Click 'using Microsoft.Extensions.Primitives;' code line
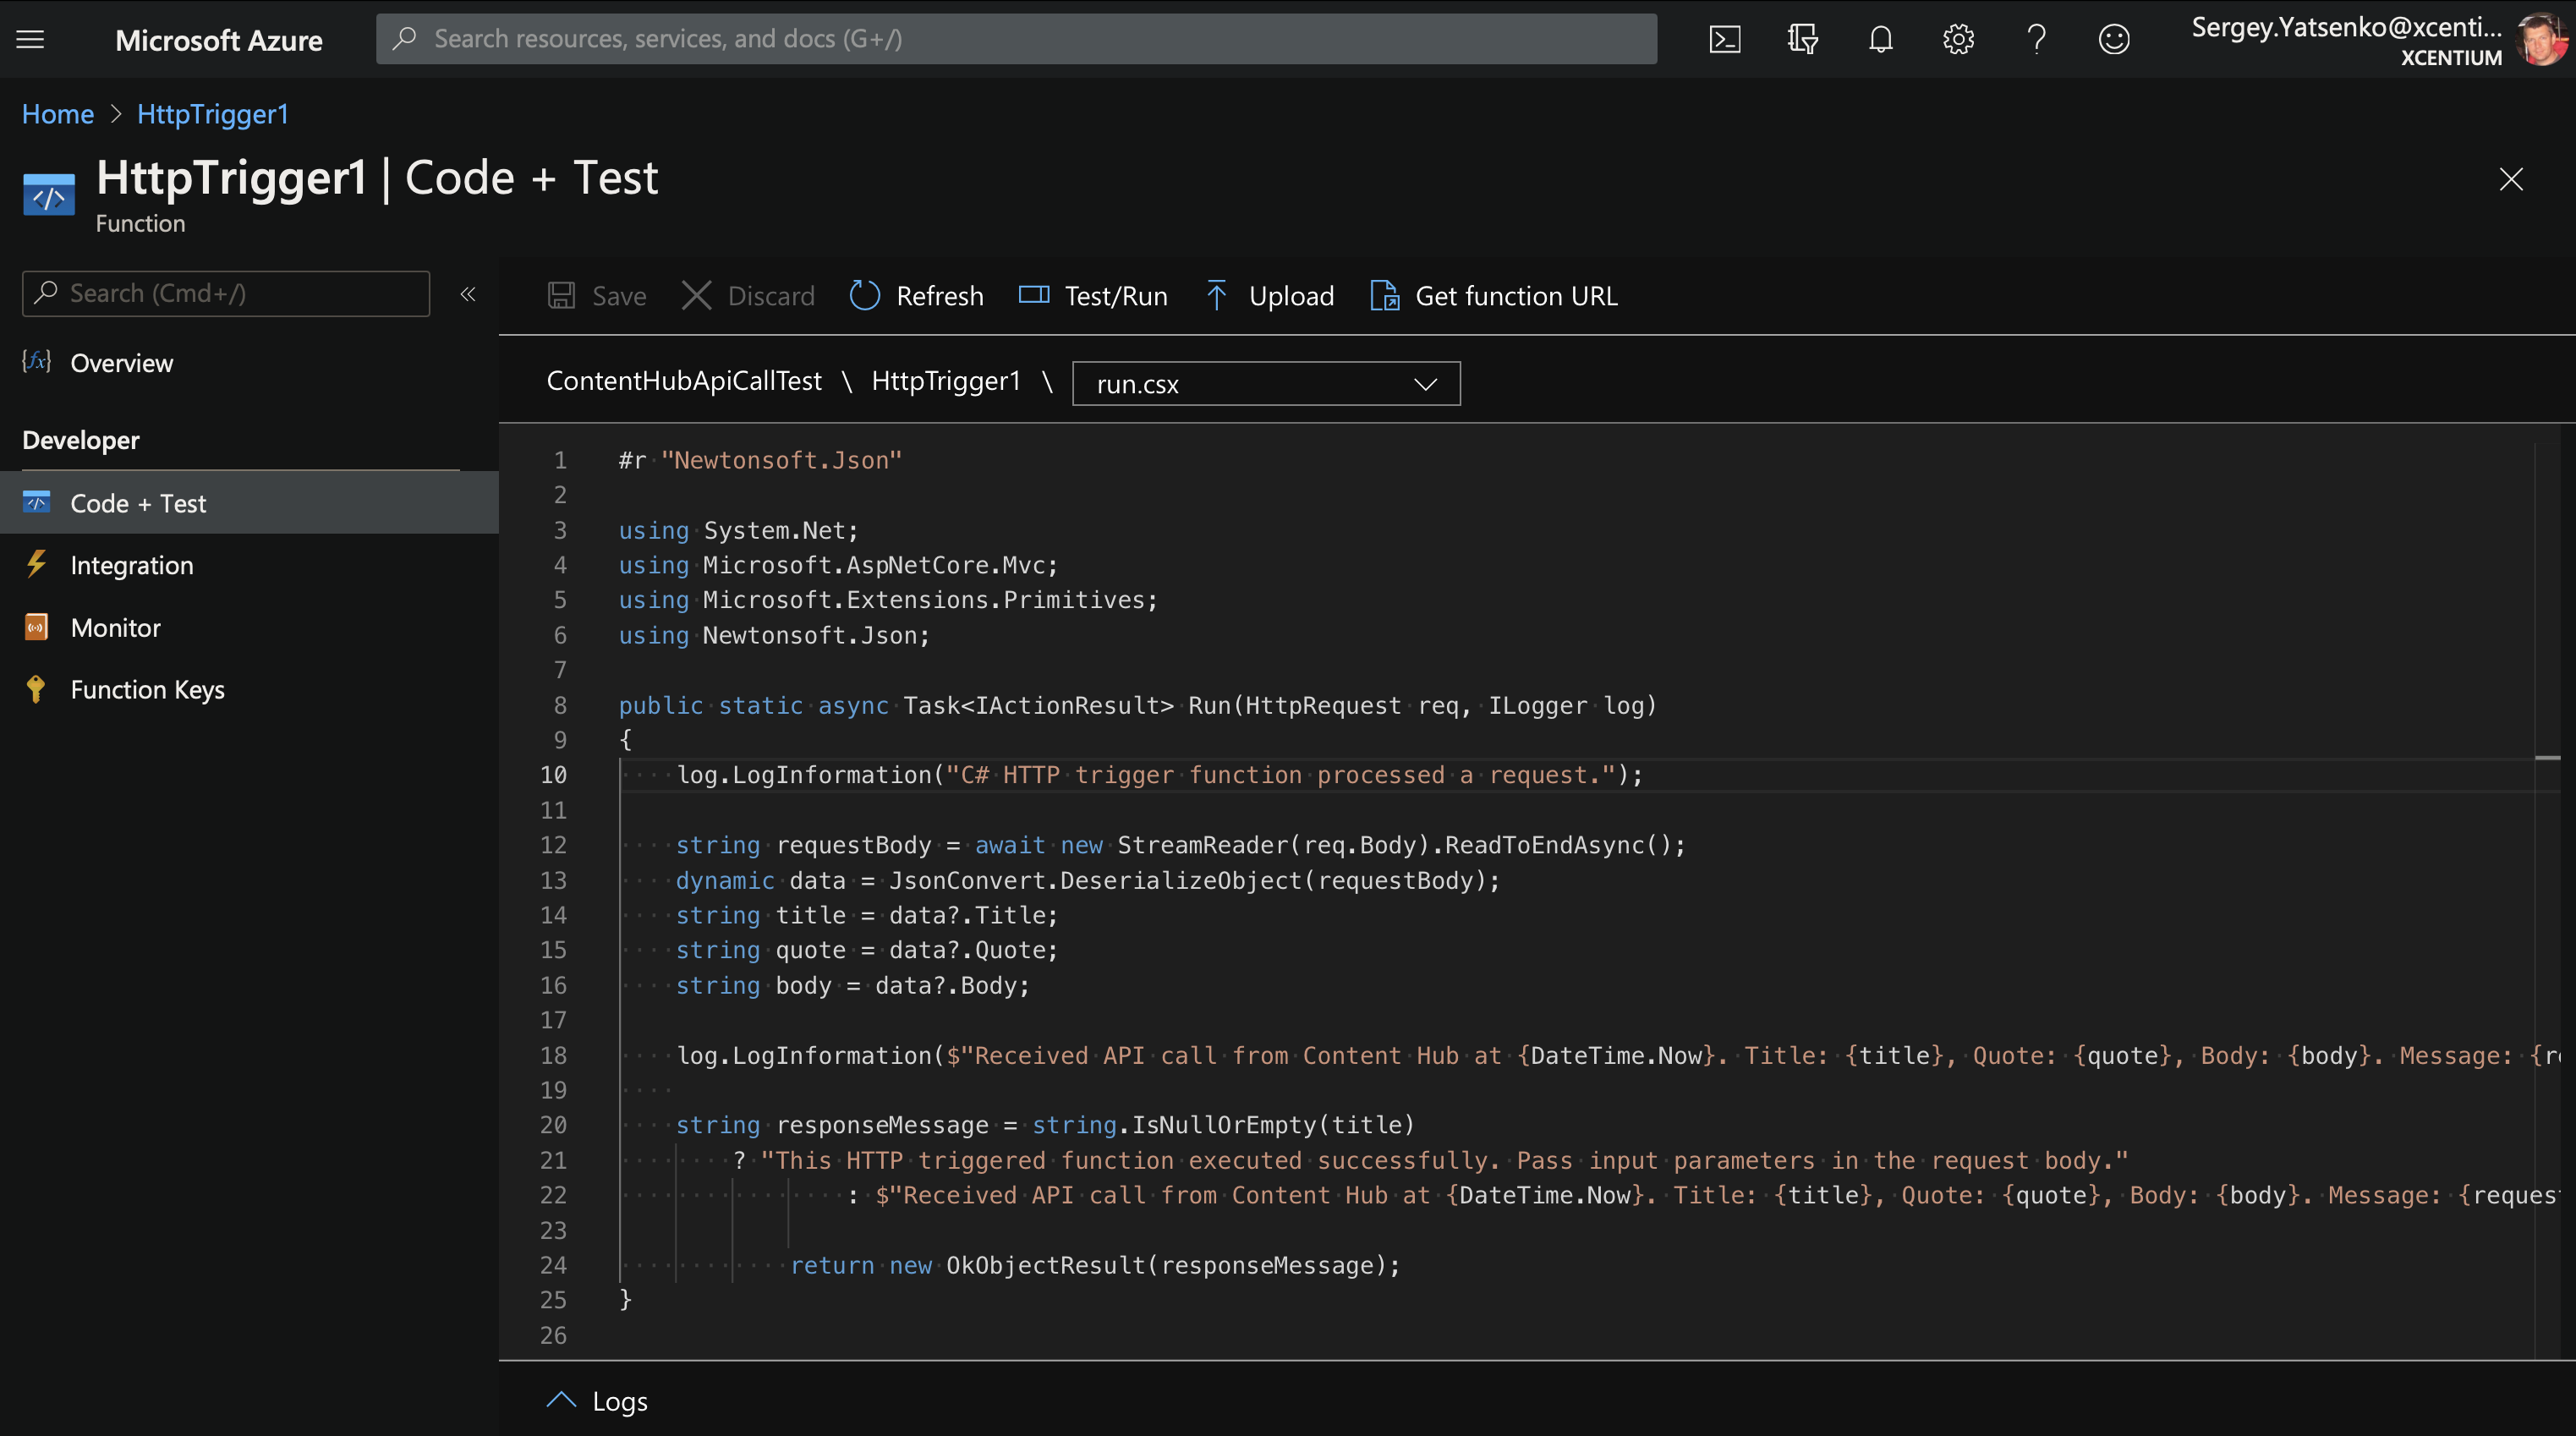Image resolution: width=2576 pixels, height=1436 pixels. coord(888,600)
